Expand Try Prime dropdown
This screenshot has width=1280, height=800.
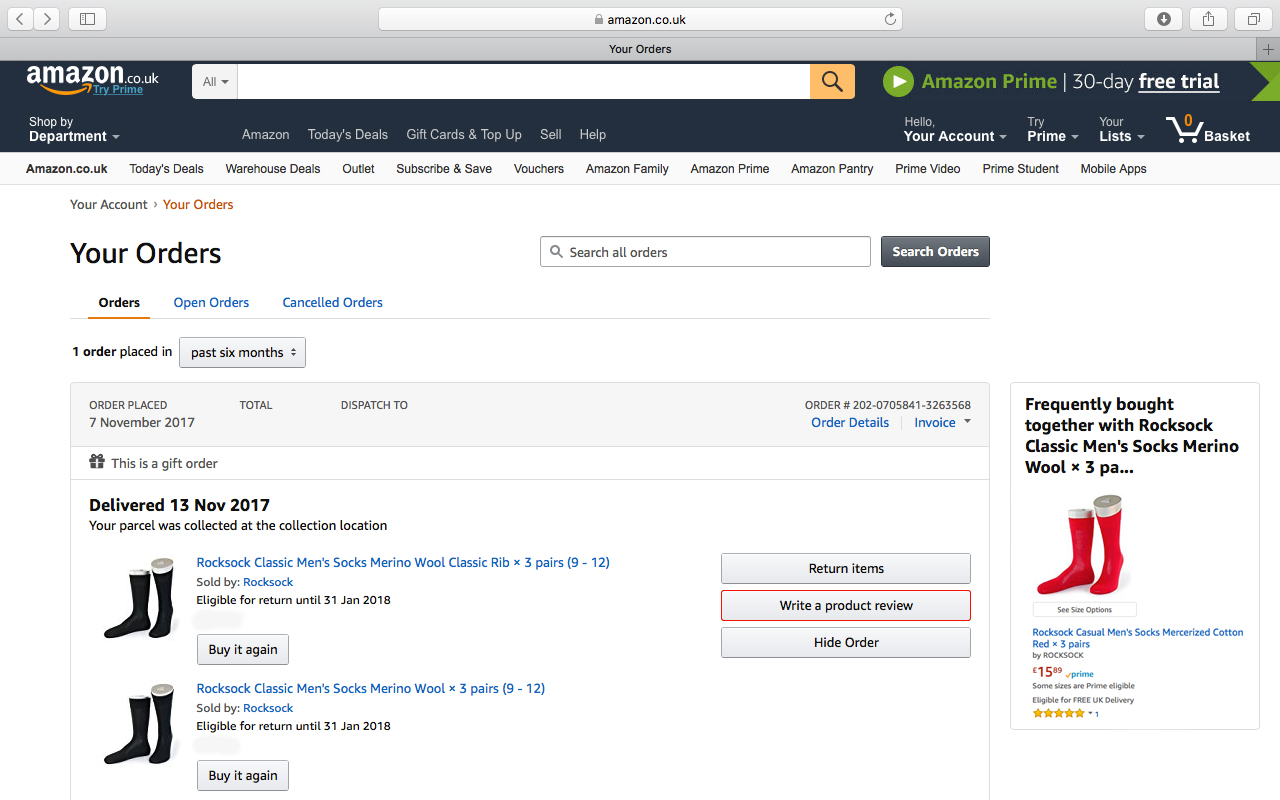tap(1052, 129)
